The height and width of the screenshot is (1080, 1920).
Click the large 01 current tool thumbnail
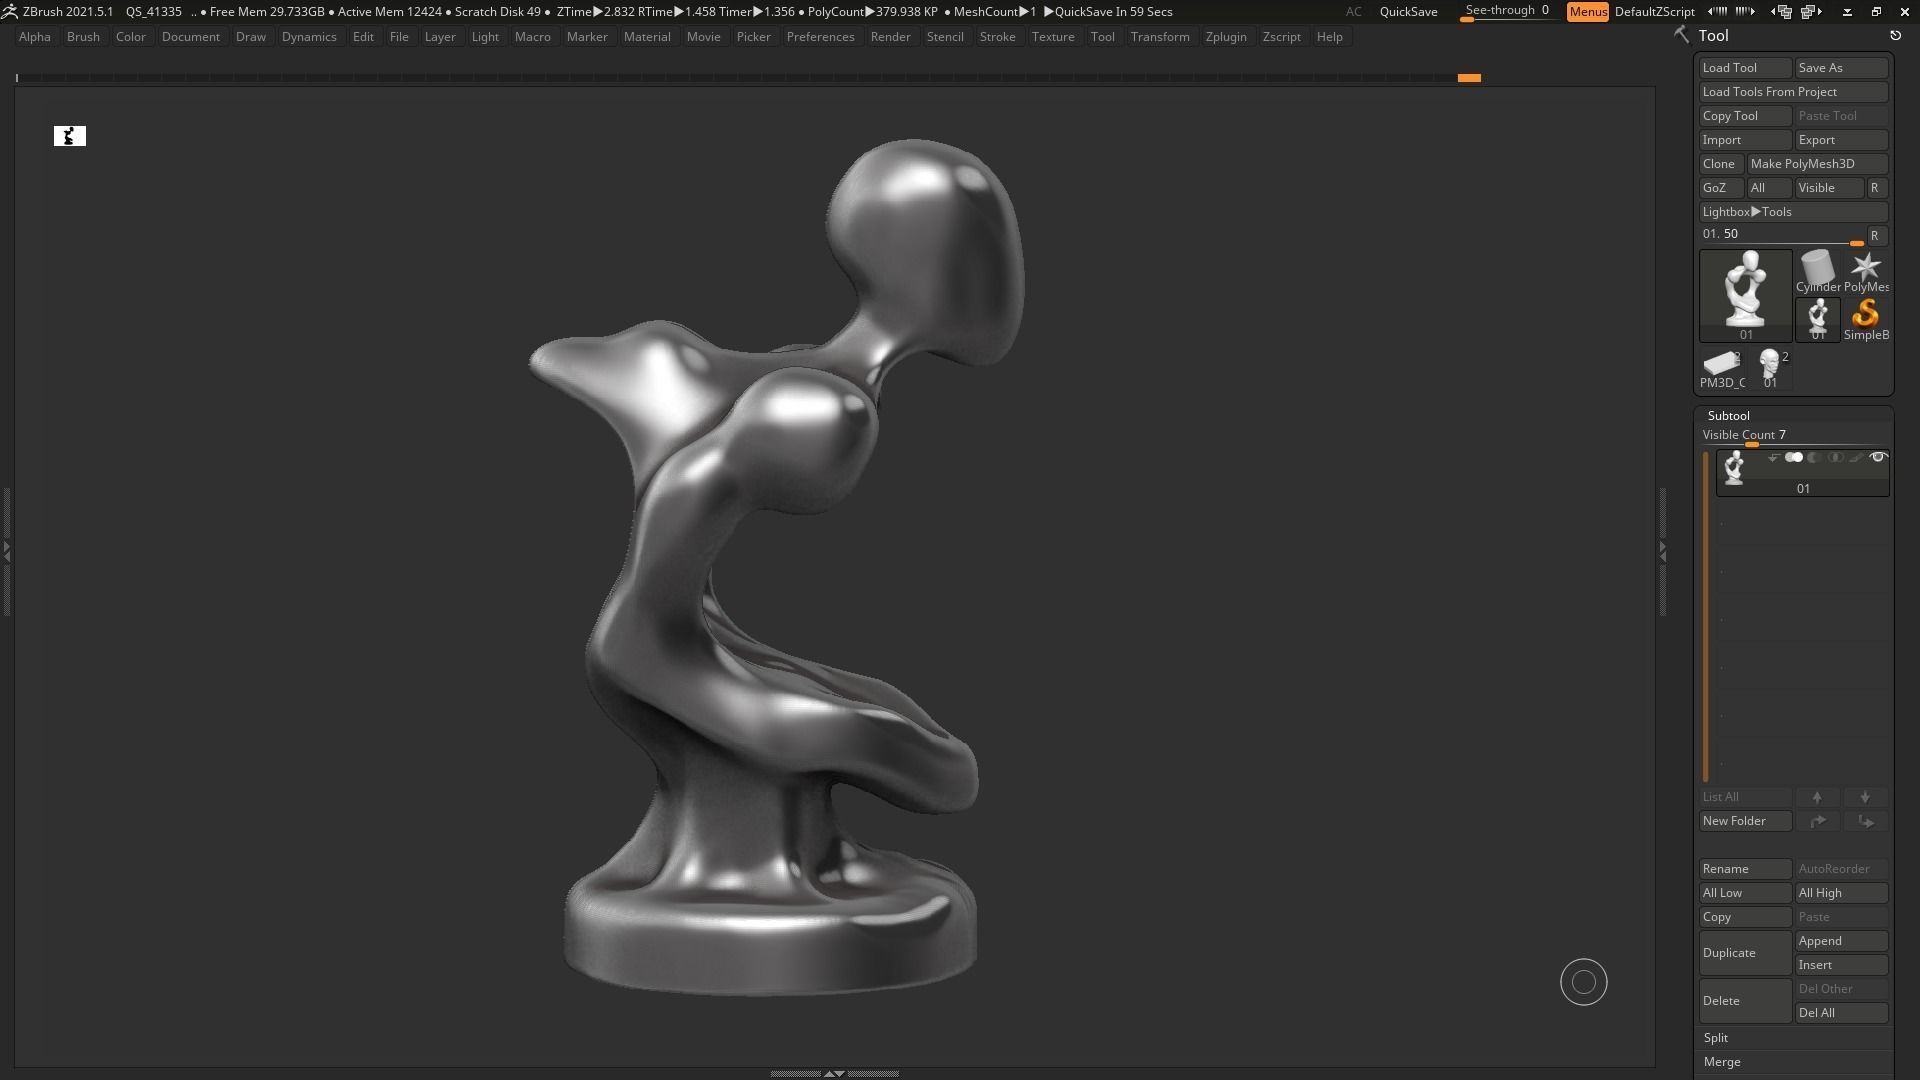click(x=1746, y=296)
